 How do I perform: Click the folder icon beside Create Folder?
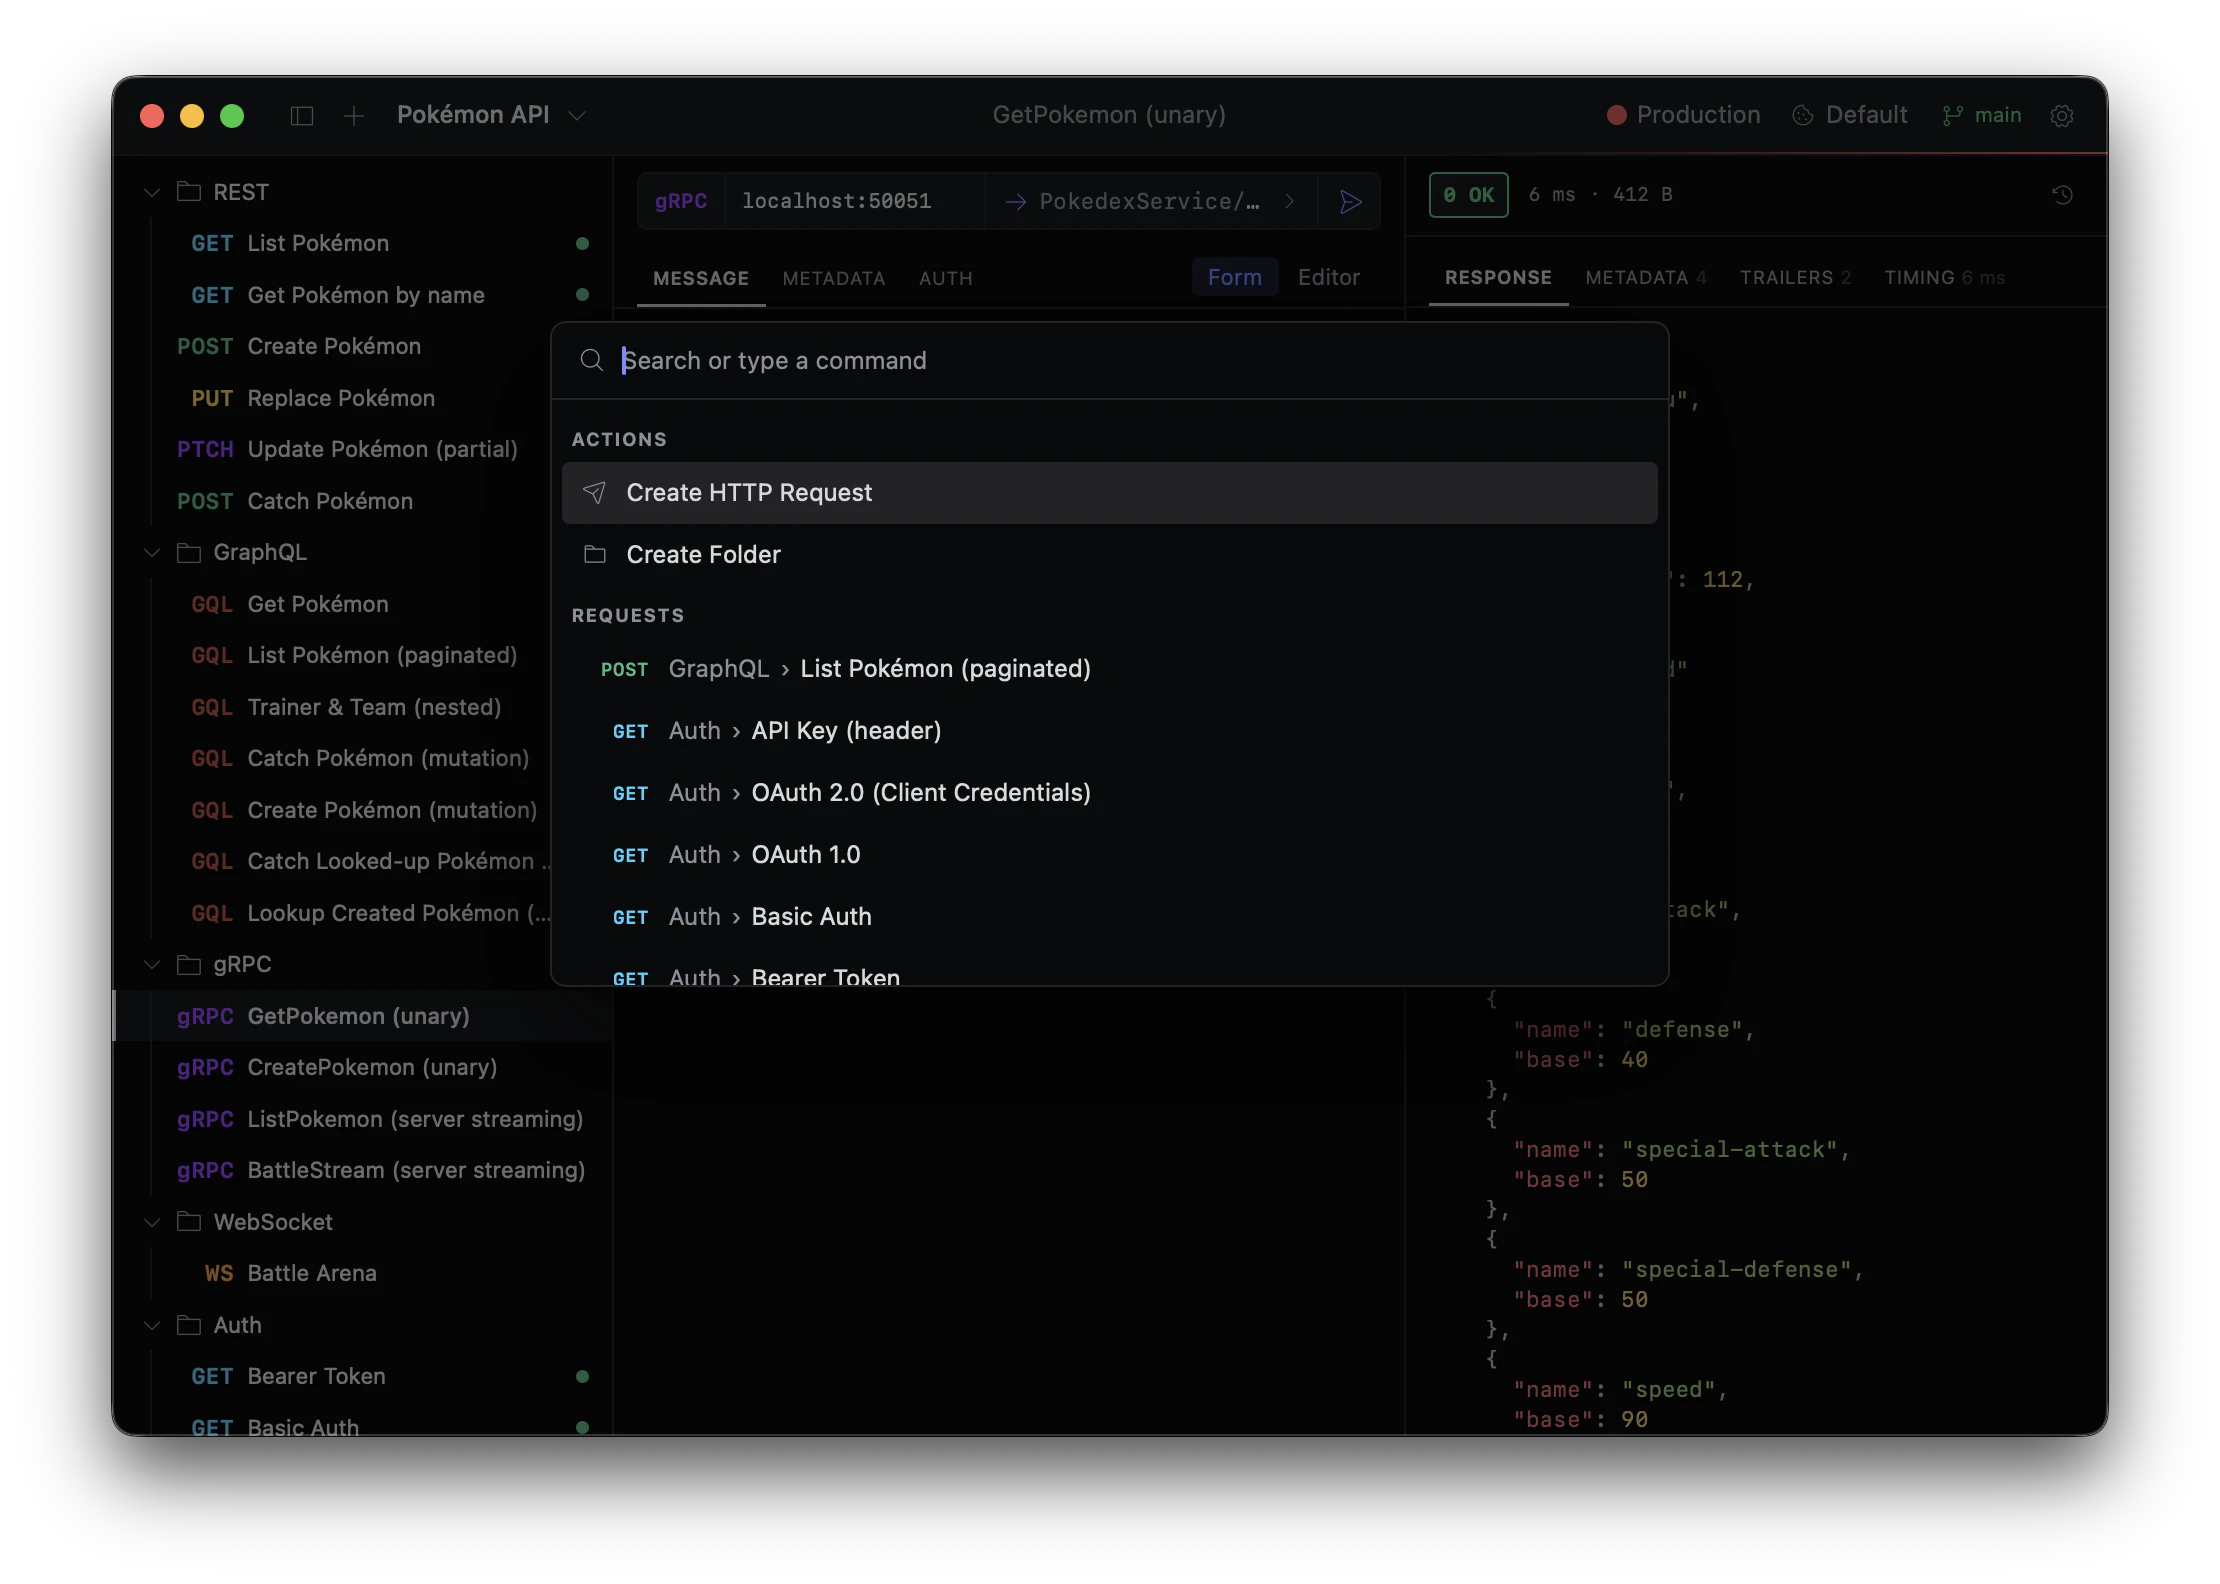click(595, 554)
